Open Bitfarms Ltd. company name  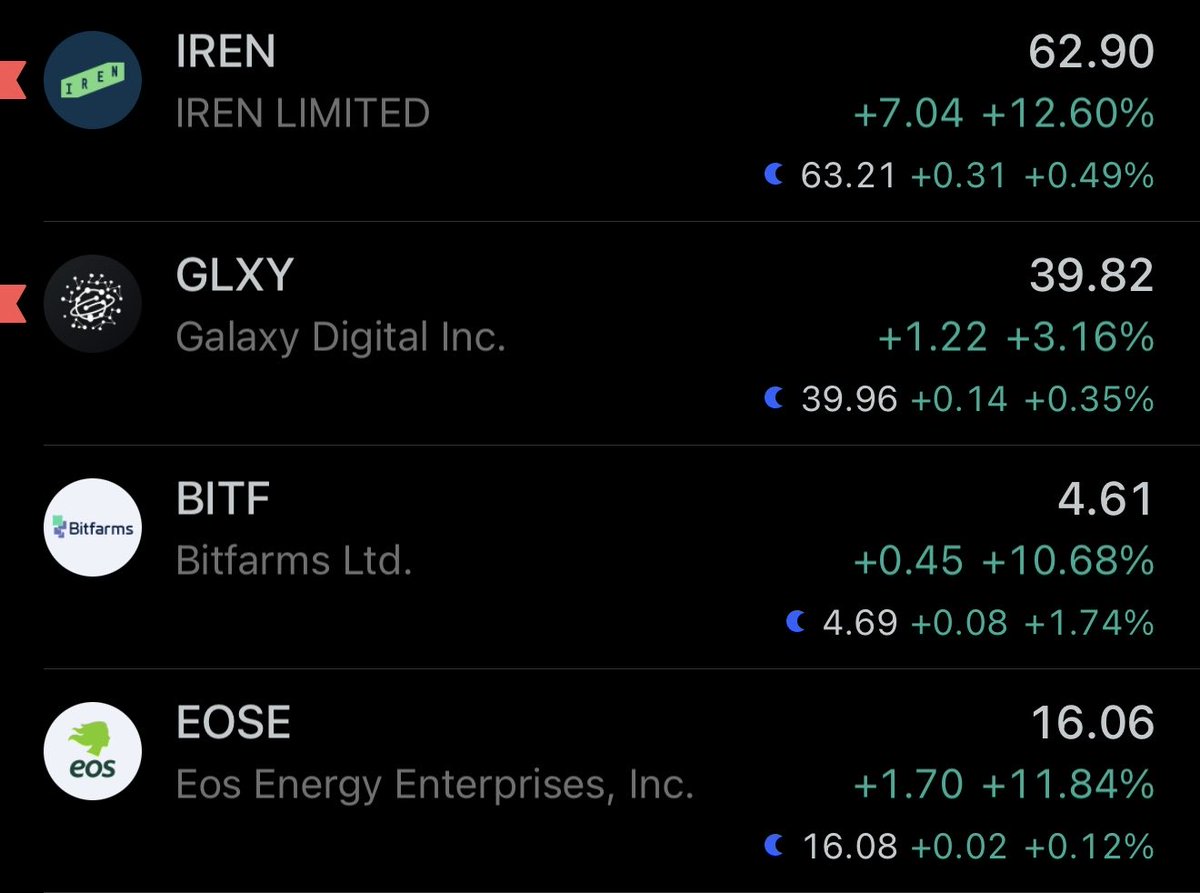294,561
